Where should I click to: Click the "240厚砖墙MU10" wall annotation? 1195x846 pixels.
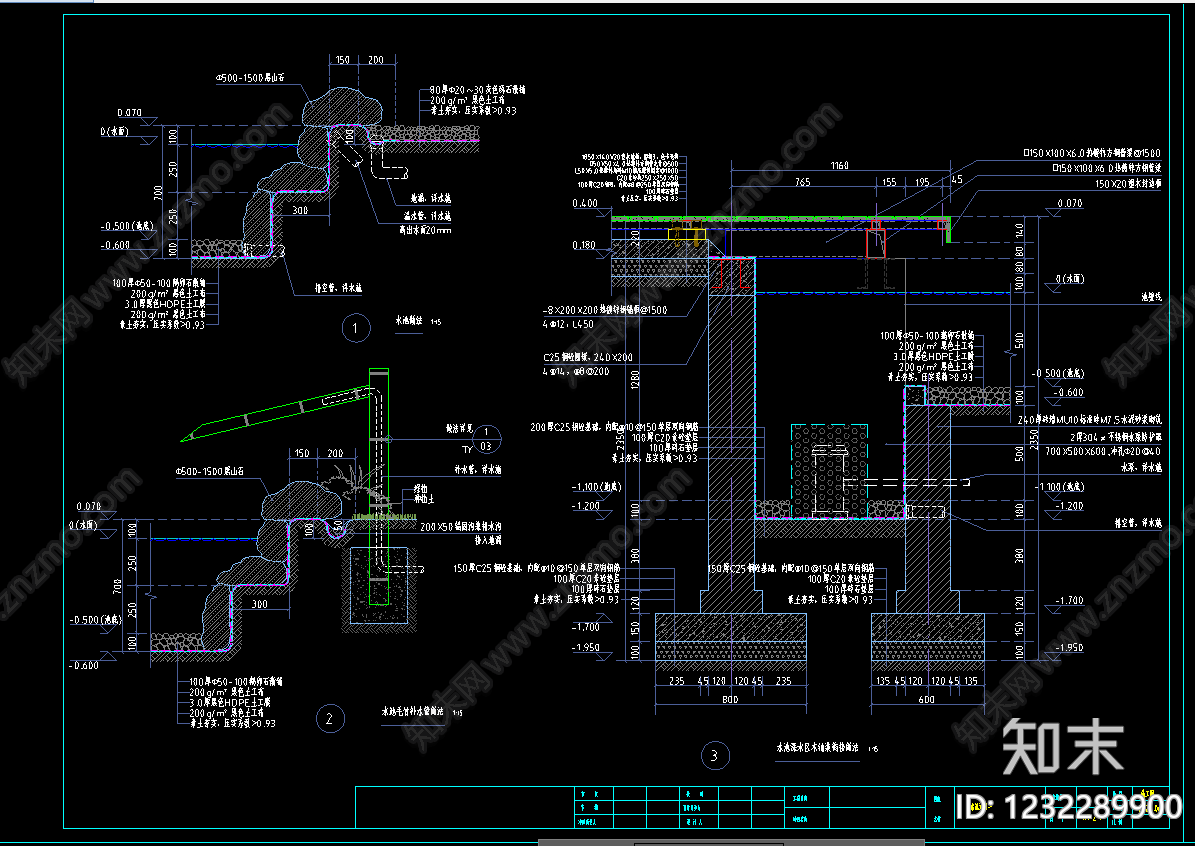pyautogui.click(x=1089, y=420)
